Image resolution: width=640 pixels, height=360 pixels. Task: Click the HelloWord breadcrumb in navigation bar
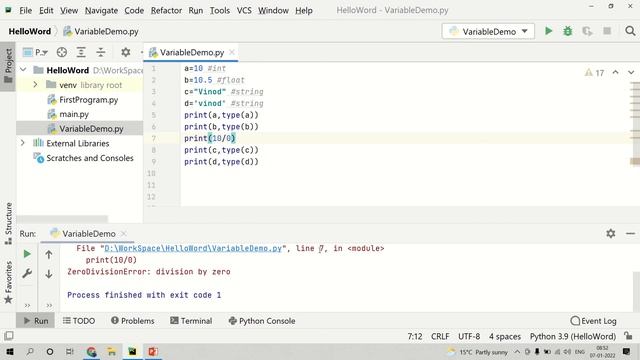click(x=30, y=31)
